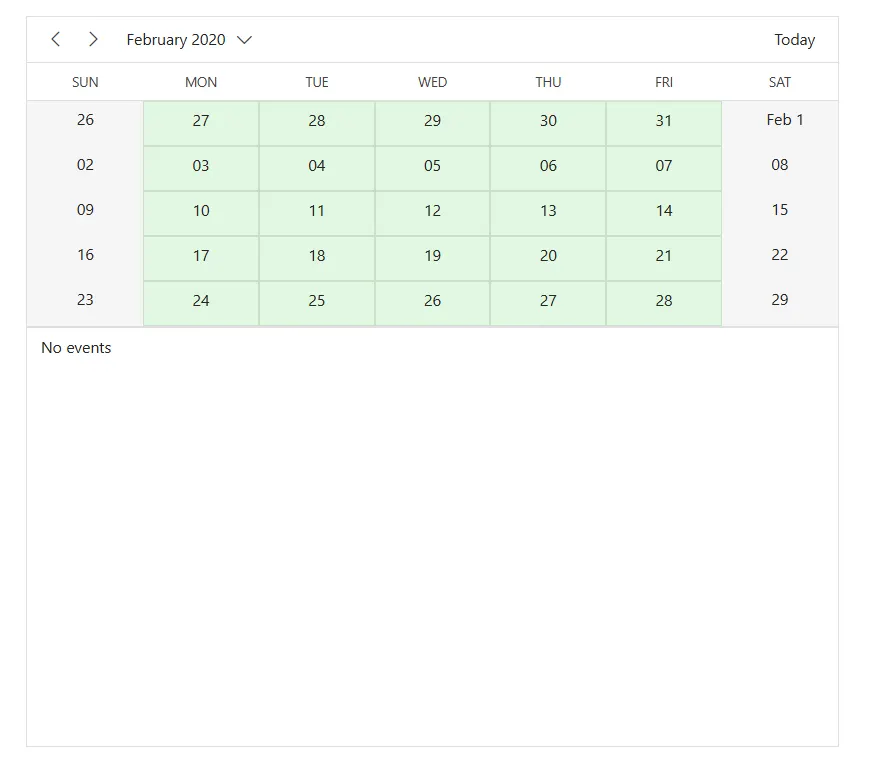Select date 09 on Sunday

[x=85, y=213]
